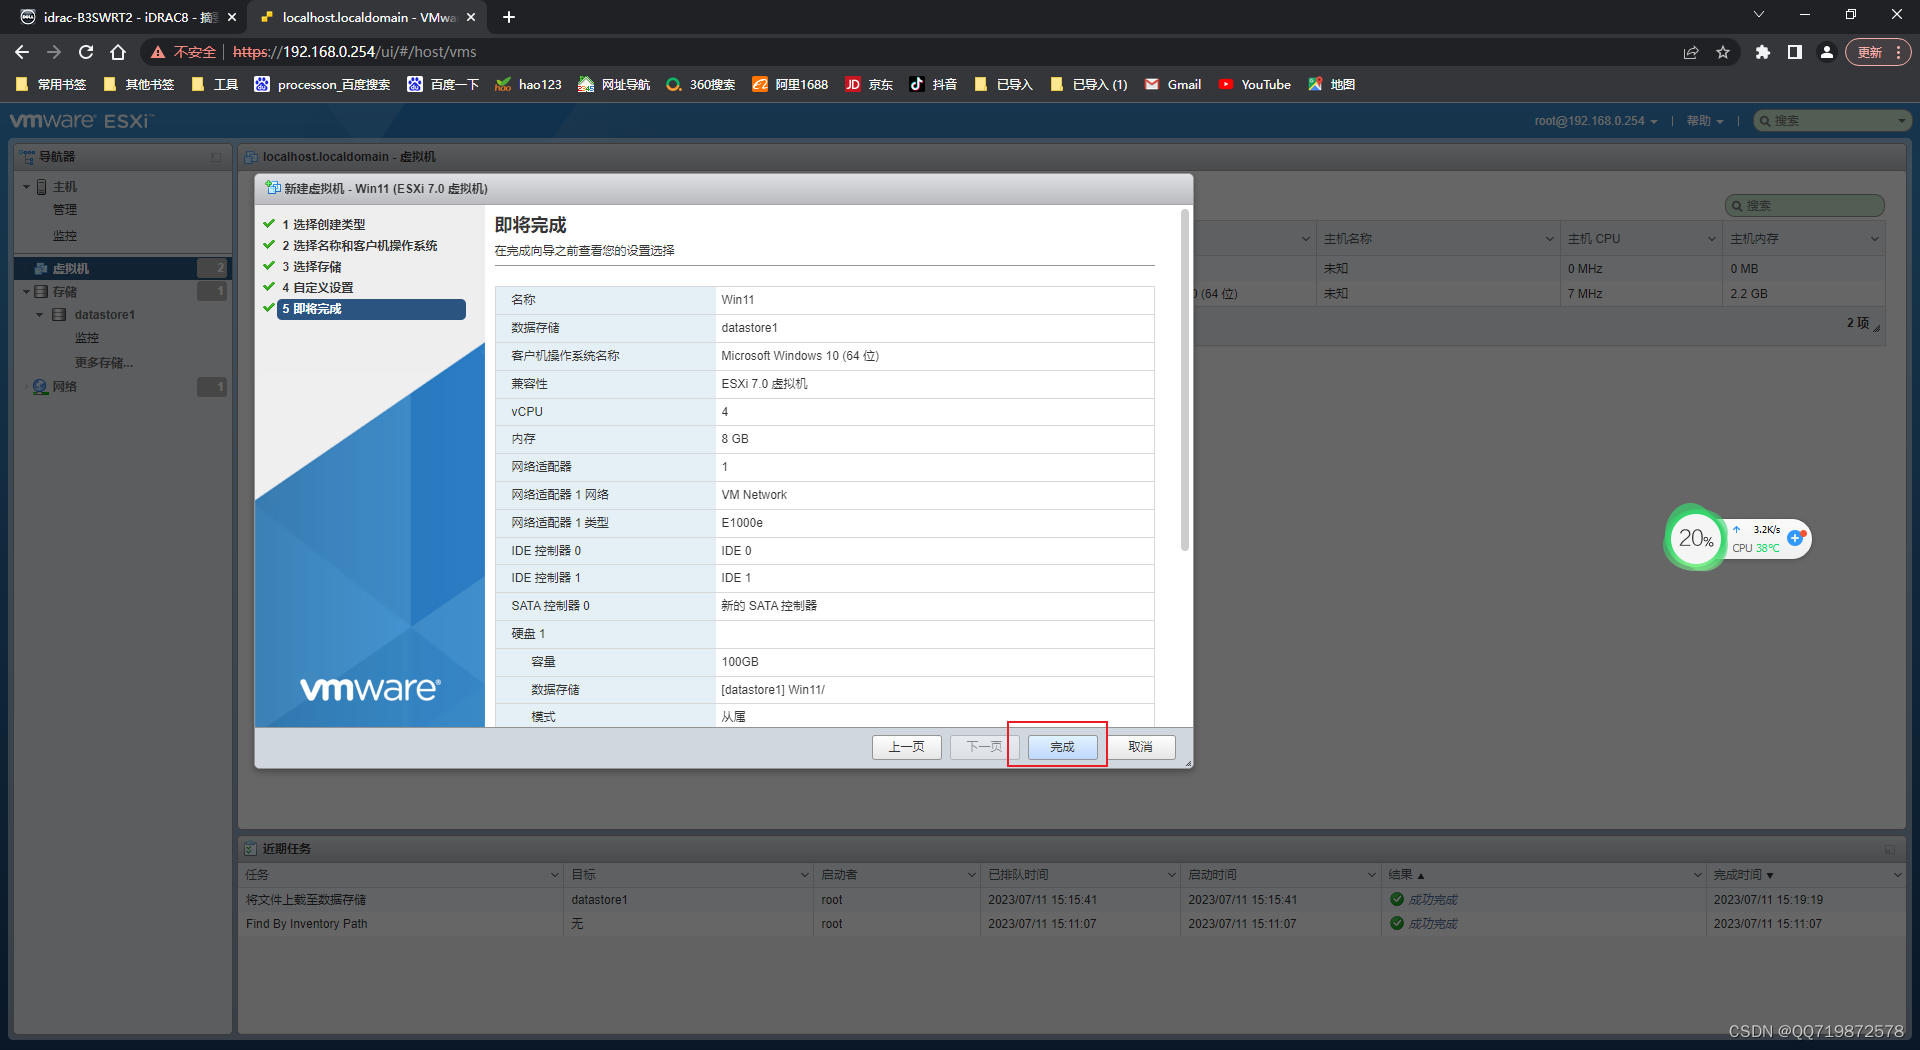Go to wizard step 1 选择创建类型

(323, 225)
